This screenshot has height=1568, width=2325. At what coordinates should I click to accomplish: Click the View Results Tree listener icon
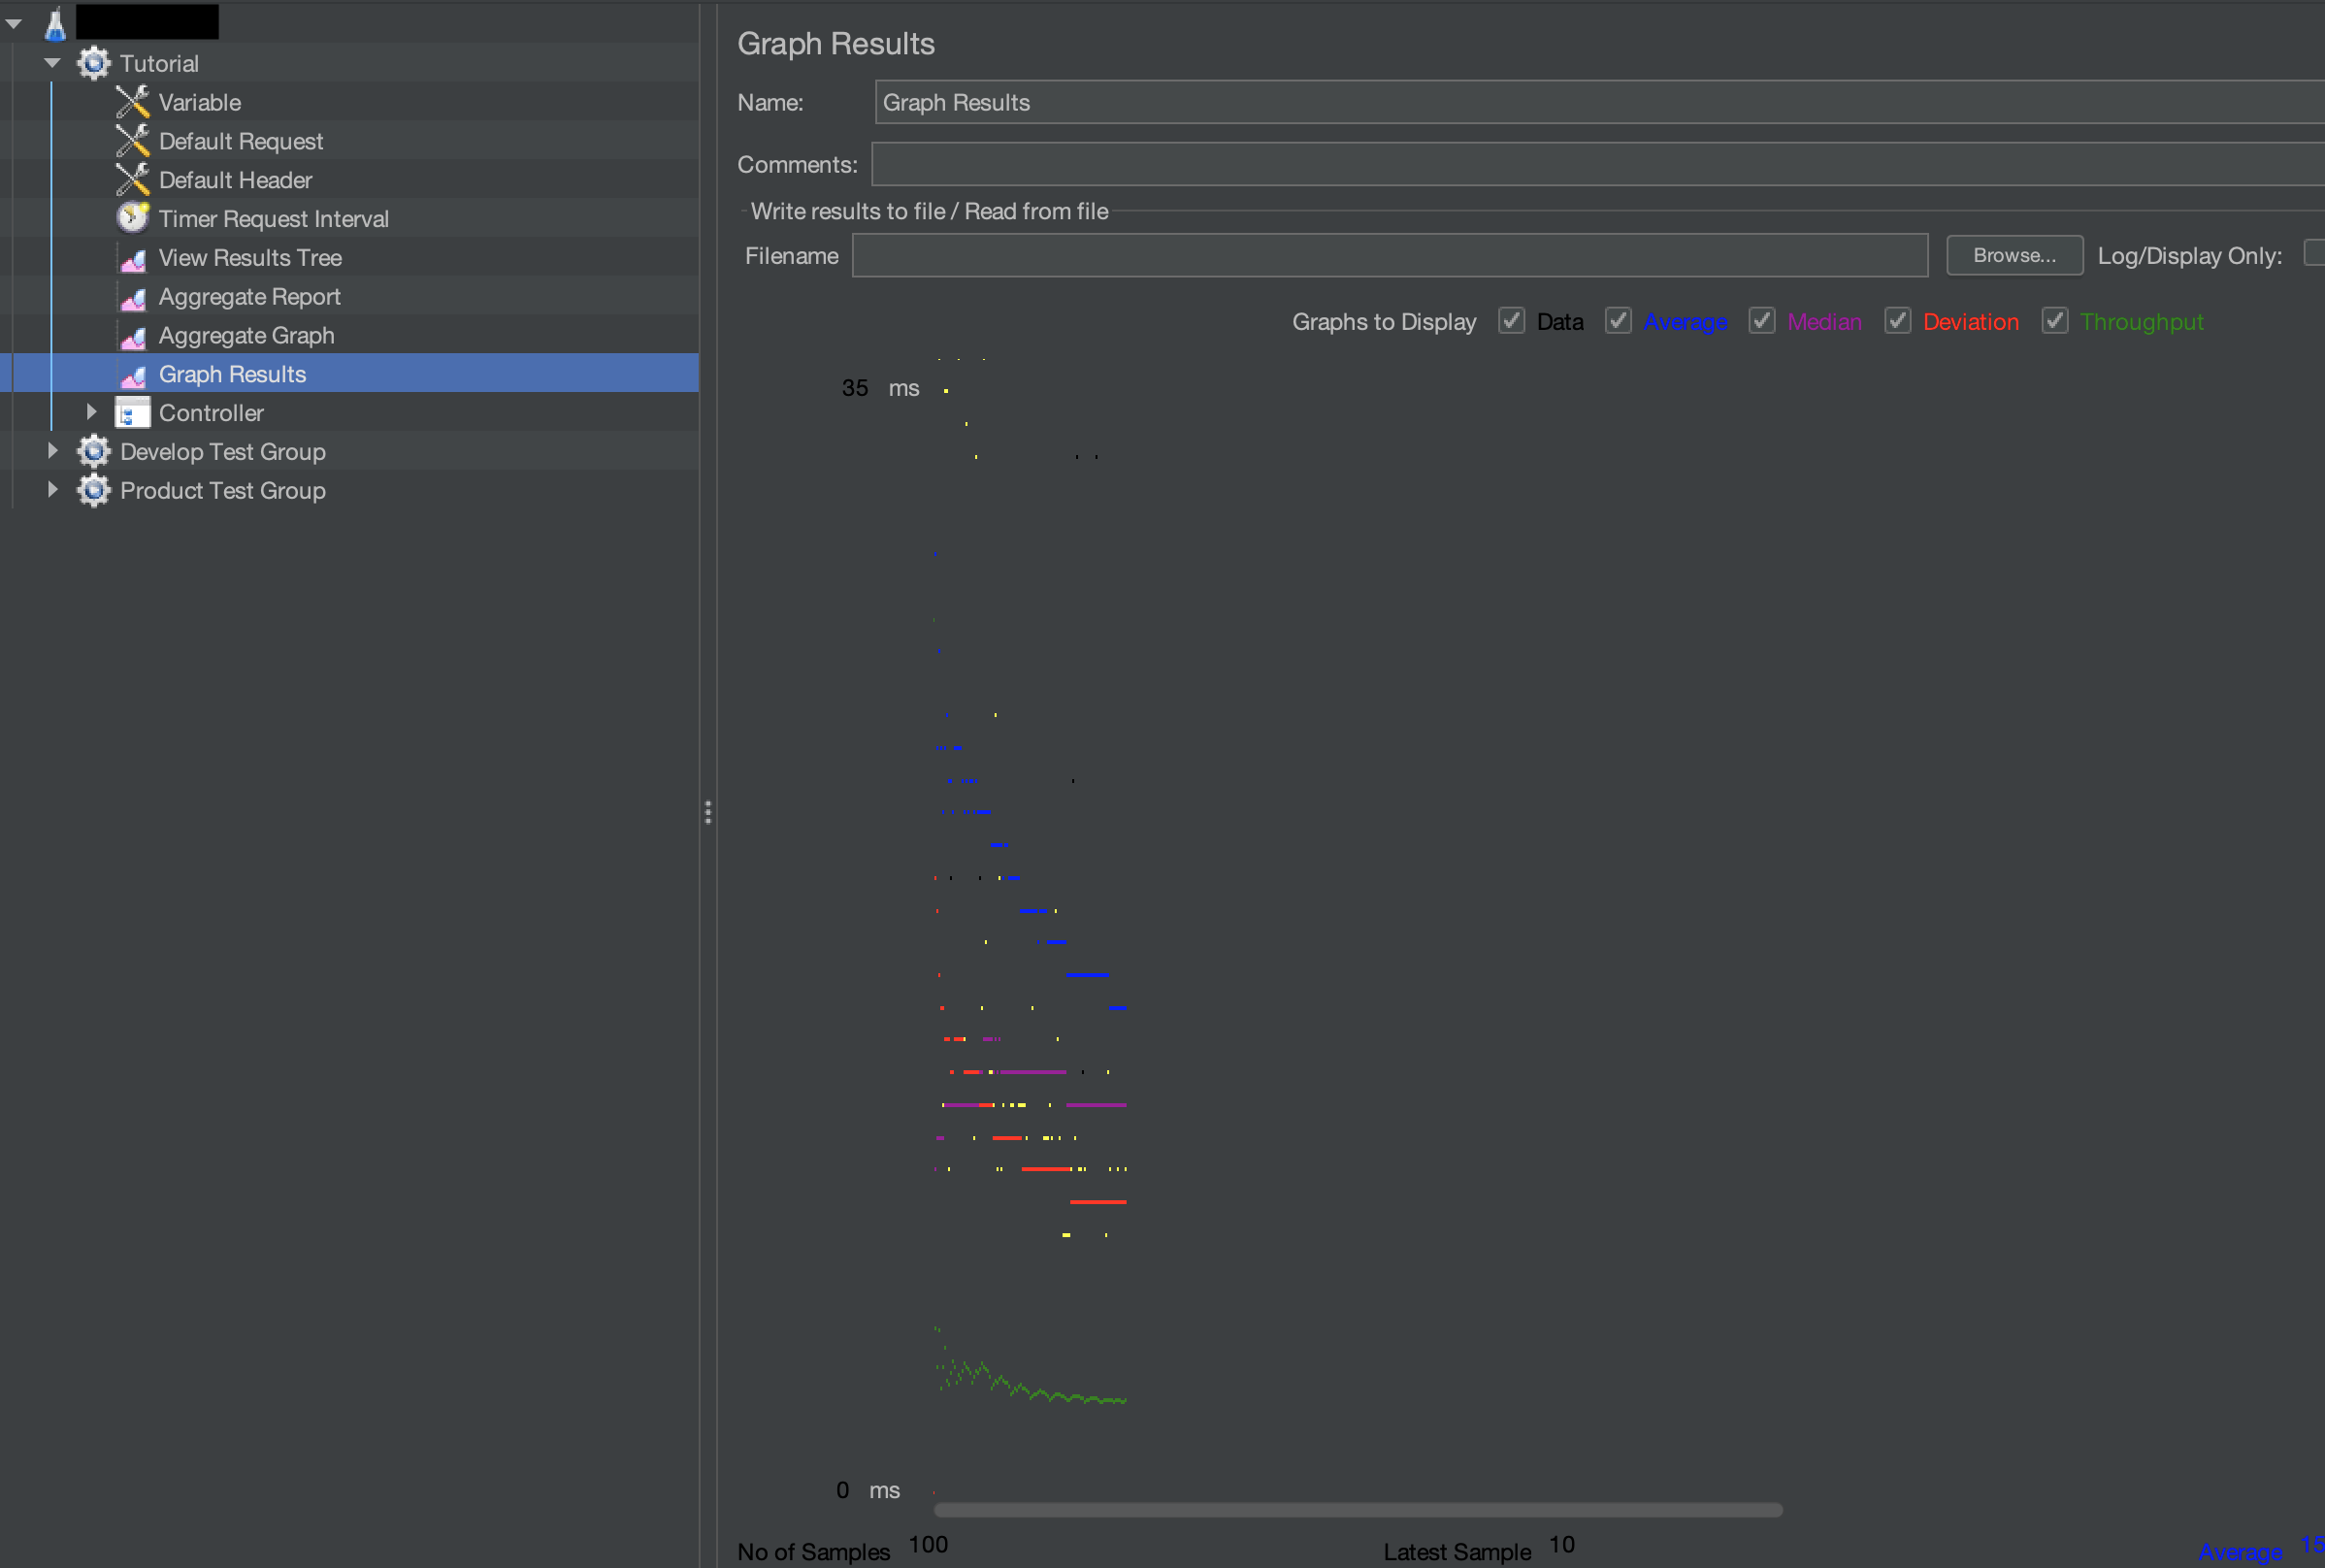coord(132,258)
